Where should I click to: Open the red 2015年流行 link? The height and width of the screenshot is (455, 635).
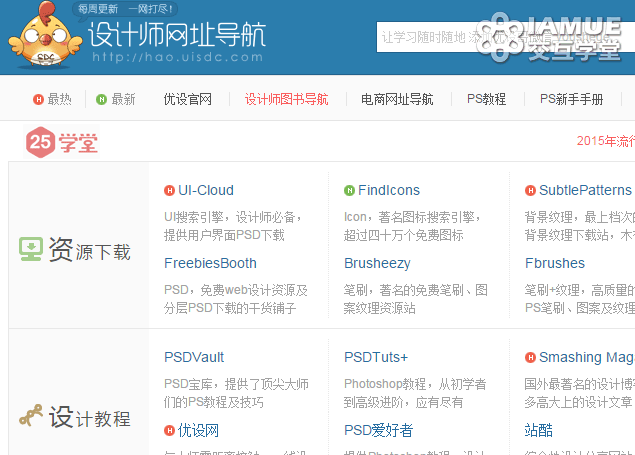click(605, 141)
